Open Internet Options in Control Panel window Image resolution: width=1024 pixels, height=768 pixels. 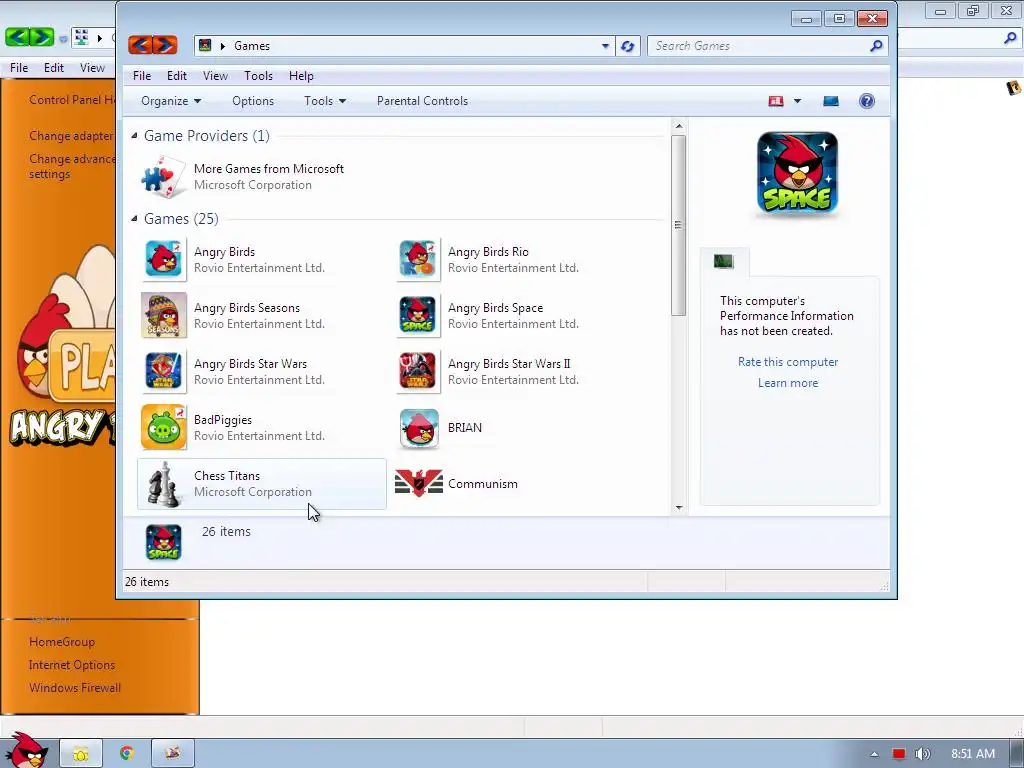pyautogui.click(x=72, y=665)
